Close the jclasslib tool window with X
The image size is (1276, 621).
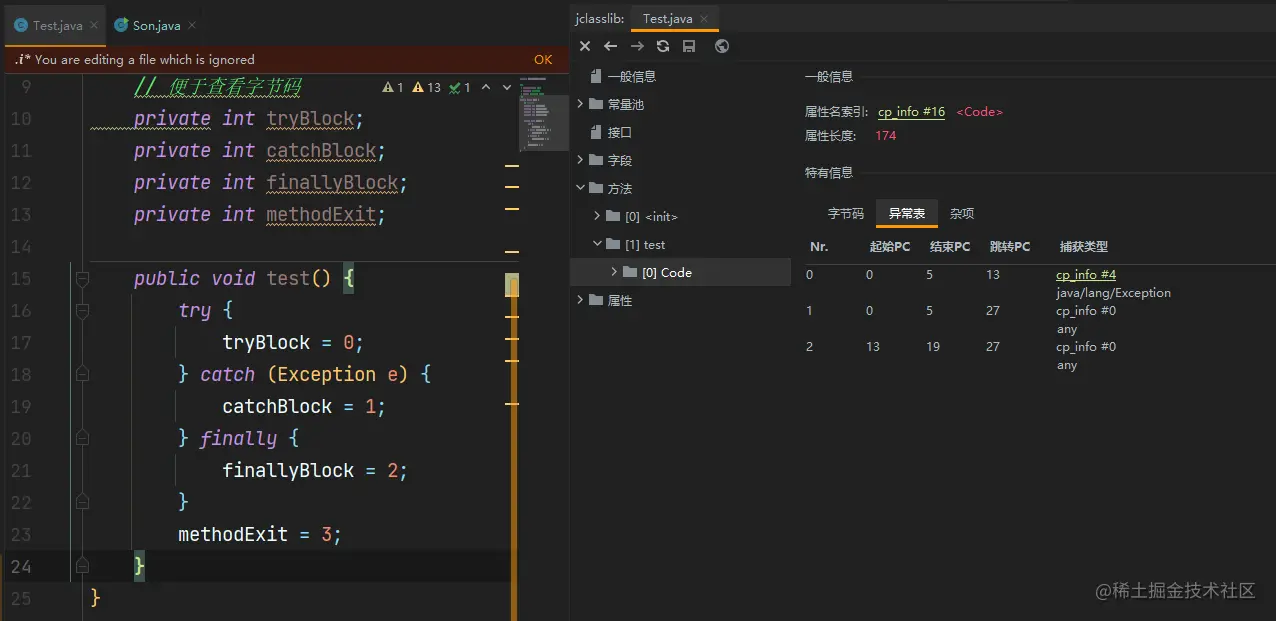point(585,46)
